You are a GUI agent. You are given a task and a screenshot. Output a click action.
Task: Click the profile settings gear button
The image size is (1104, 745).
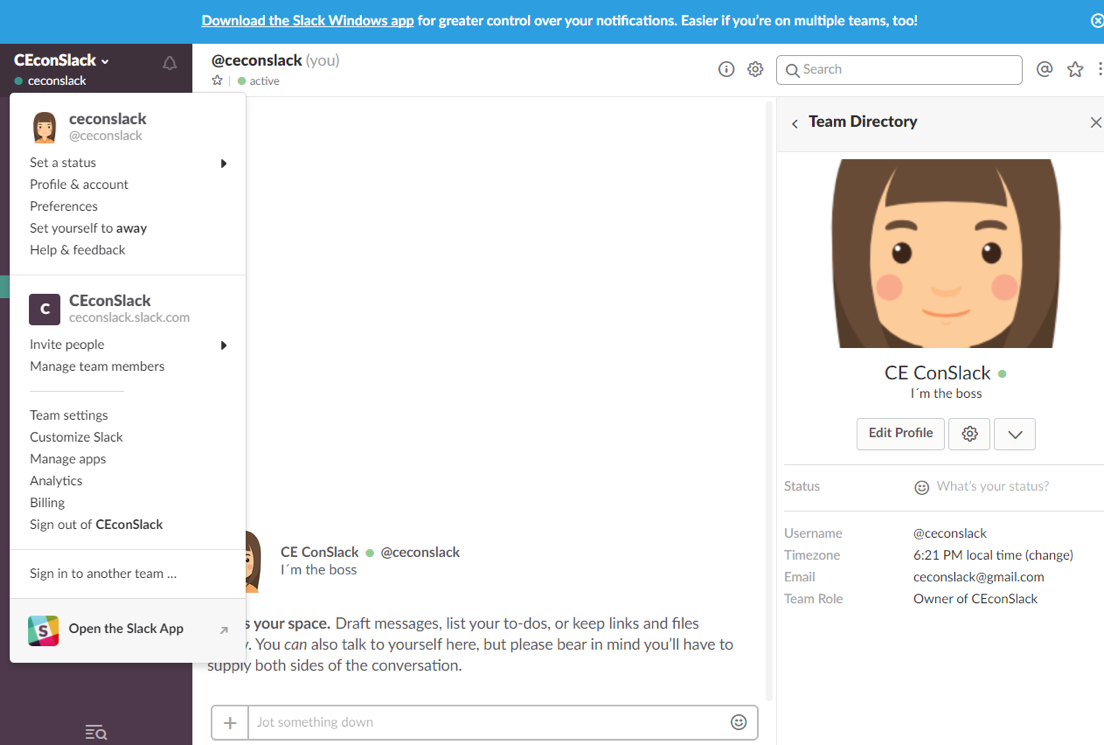point(970,434)
